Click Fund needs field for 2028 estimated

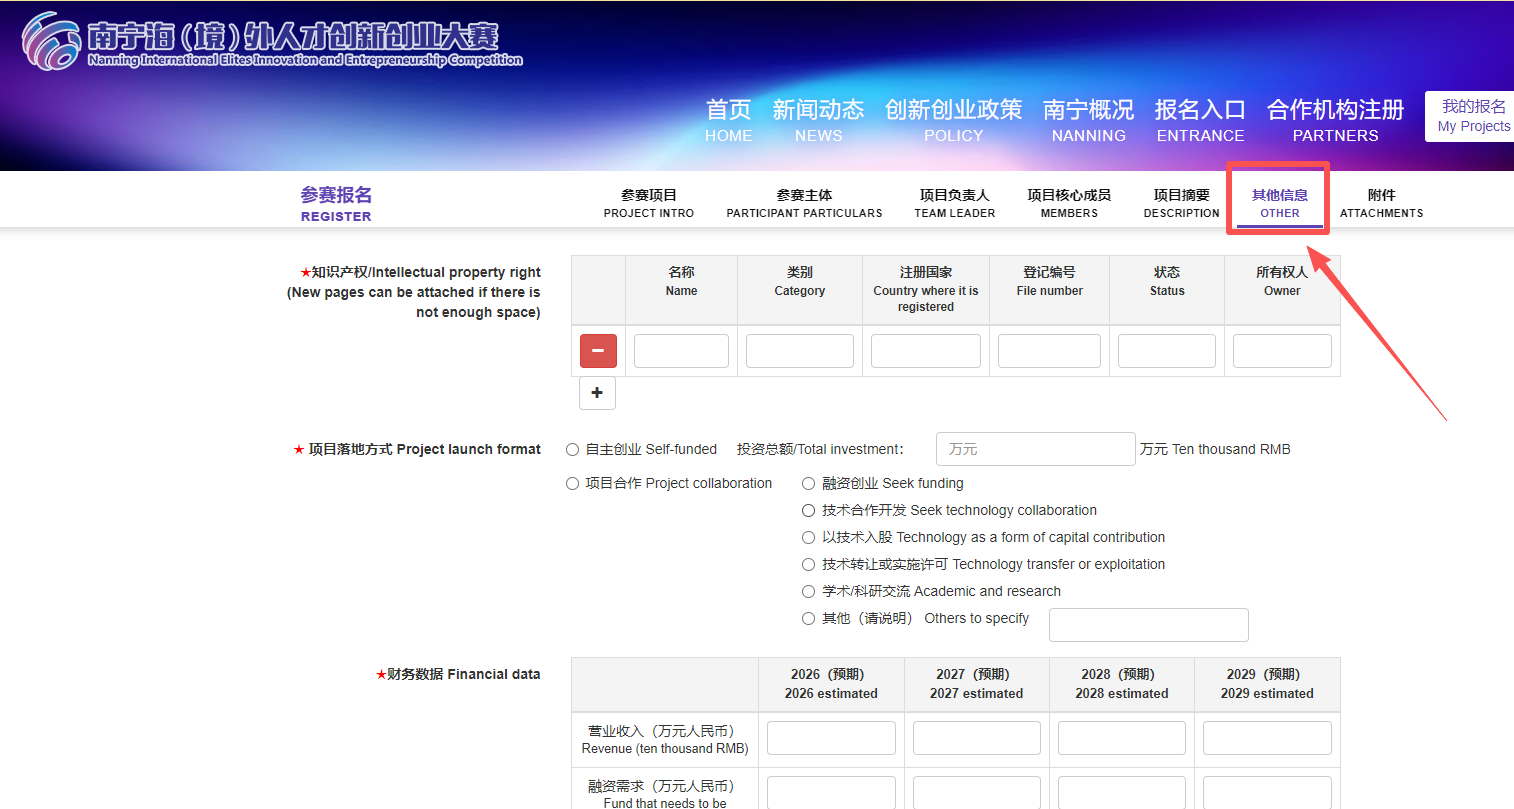tap(1122, 792)
